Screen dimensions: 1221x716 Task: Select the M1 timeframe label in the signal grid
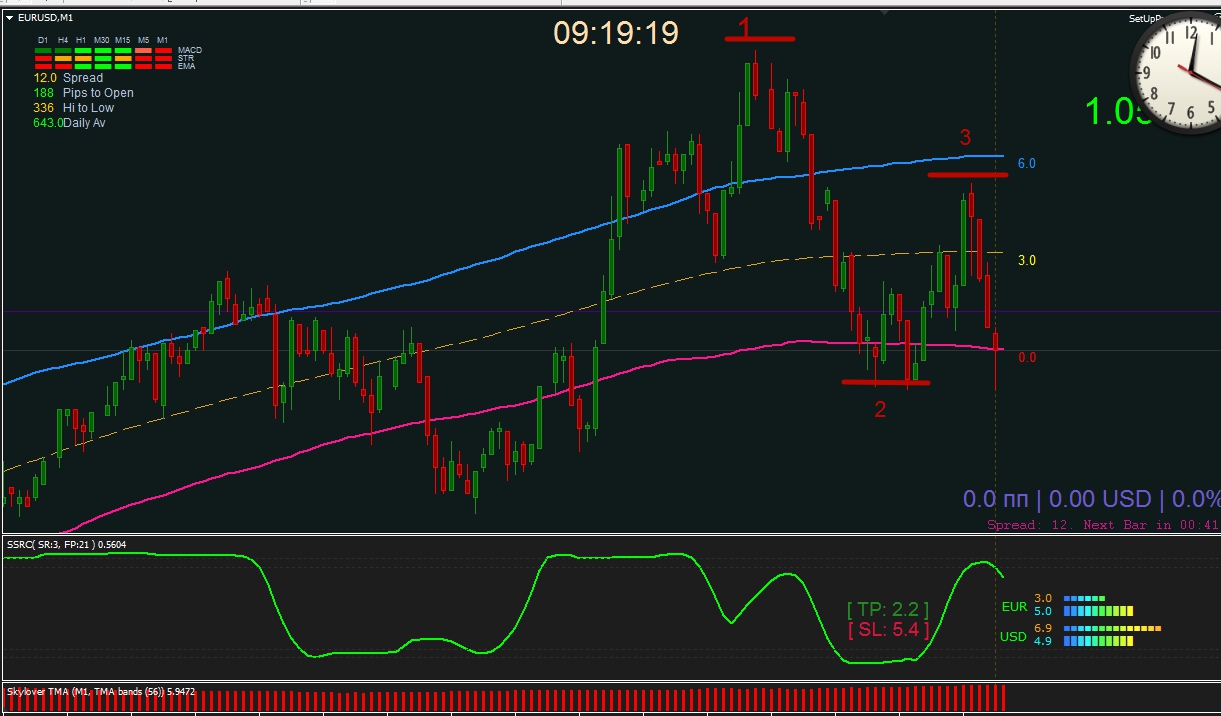click(162, 40)
